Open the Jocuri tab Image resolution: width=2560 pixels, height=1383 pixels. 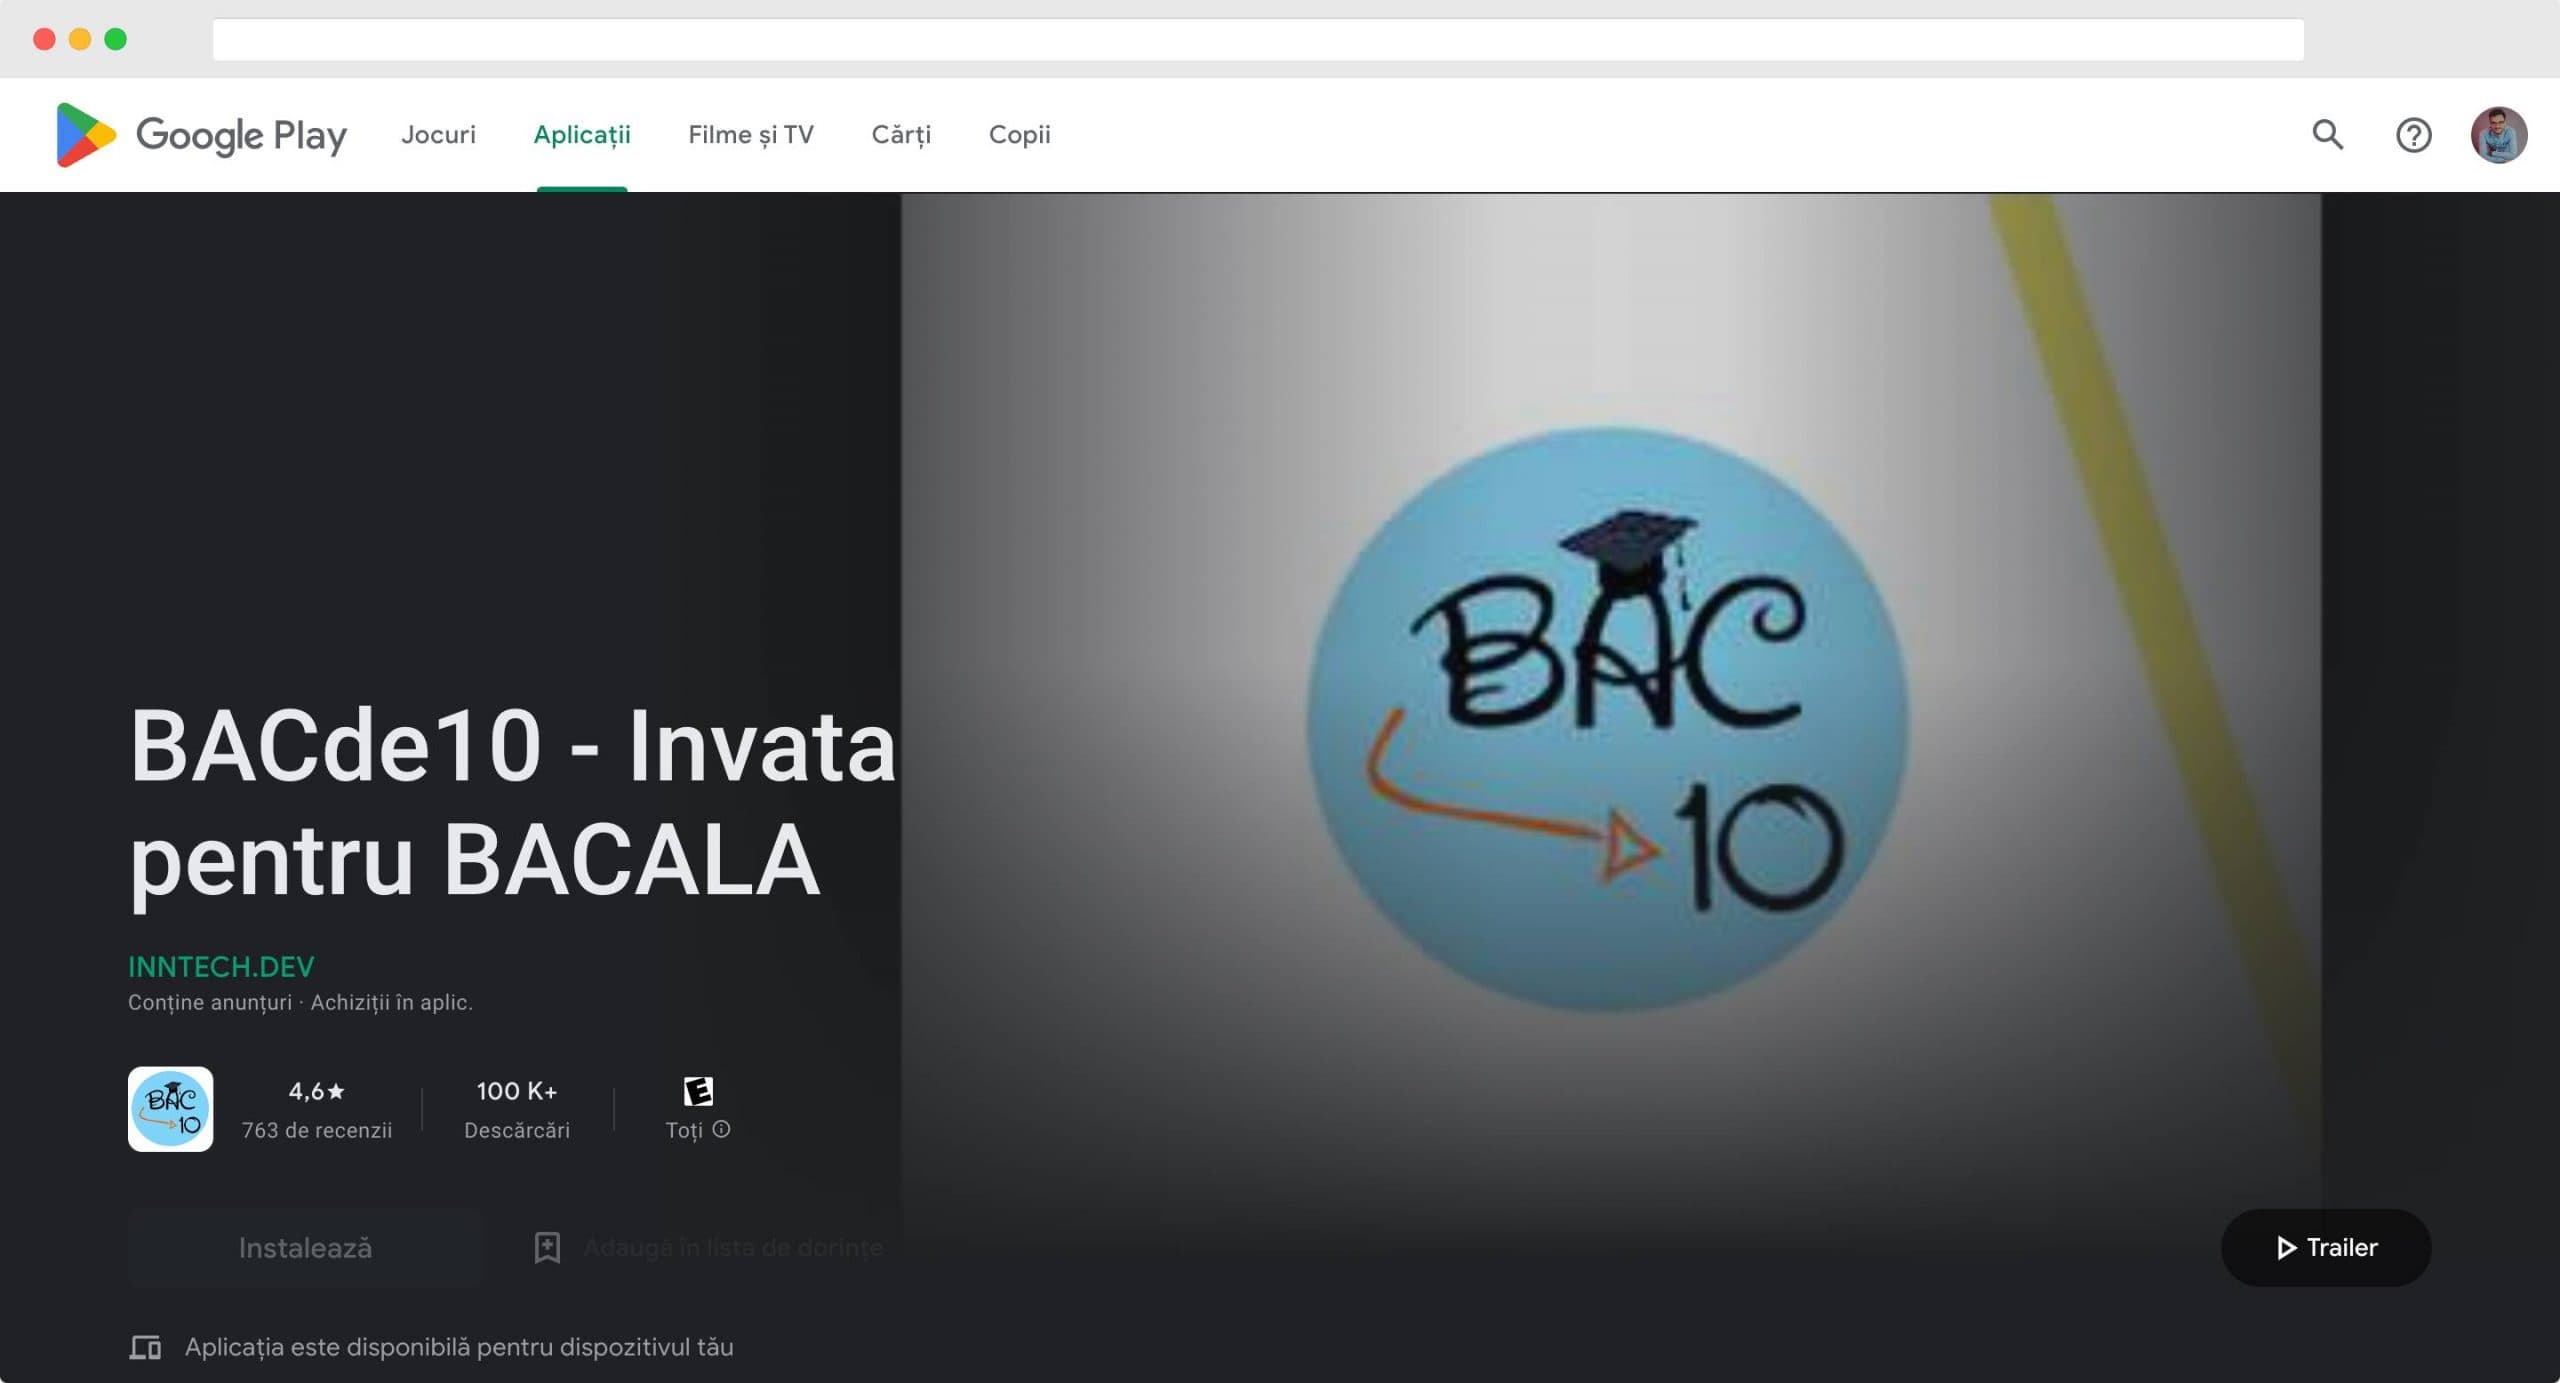(x=438, y=134)
